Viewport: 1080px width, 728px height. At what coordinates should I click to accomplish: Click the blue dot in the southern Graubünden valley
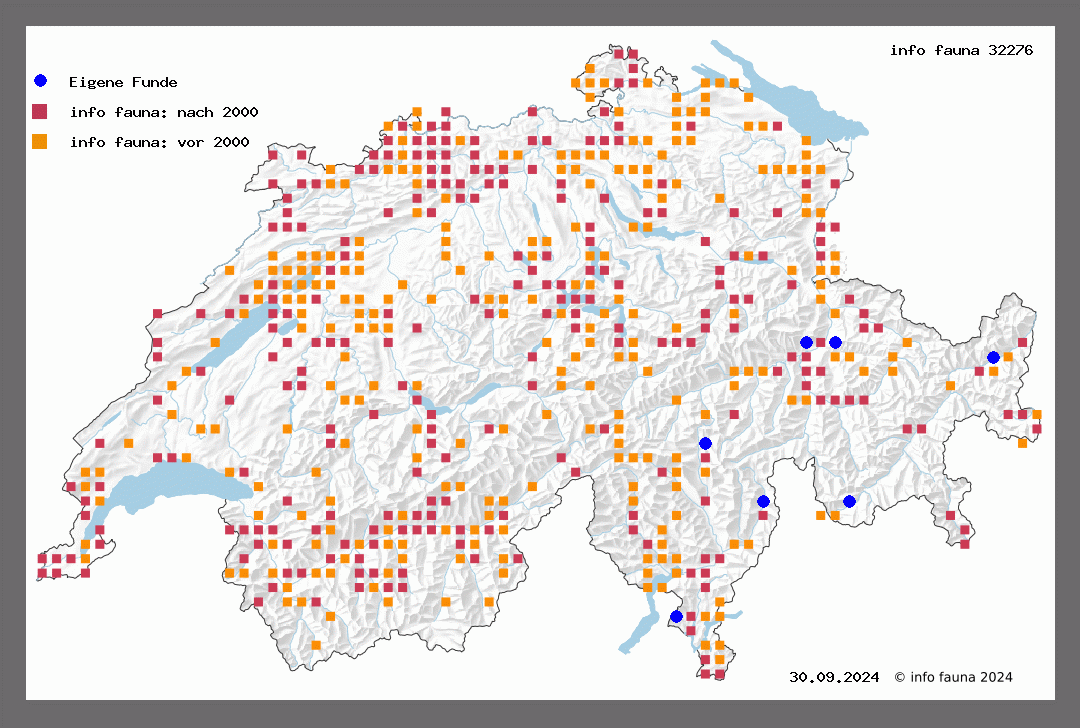pos(849,501)
